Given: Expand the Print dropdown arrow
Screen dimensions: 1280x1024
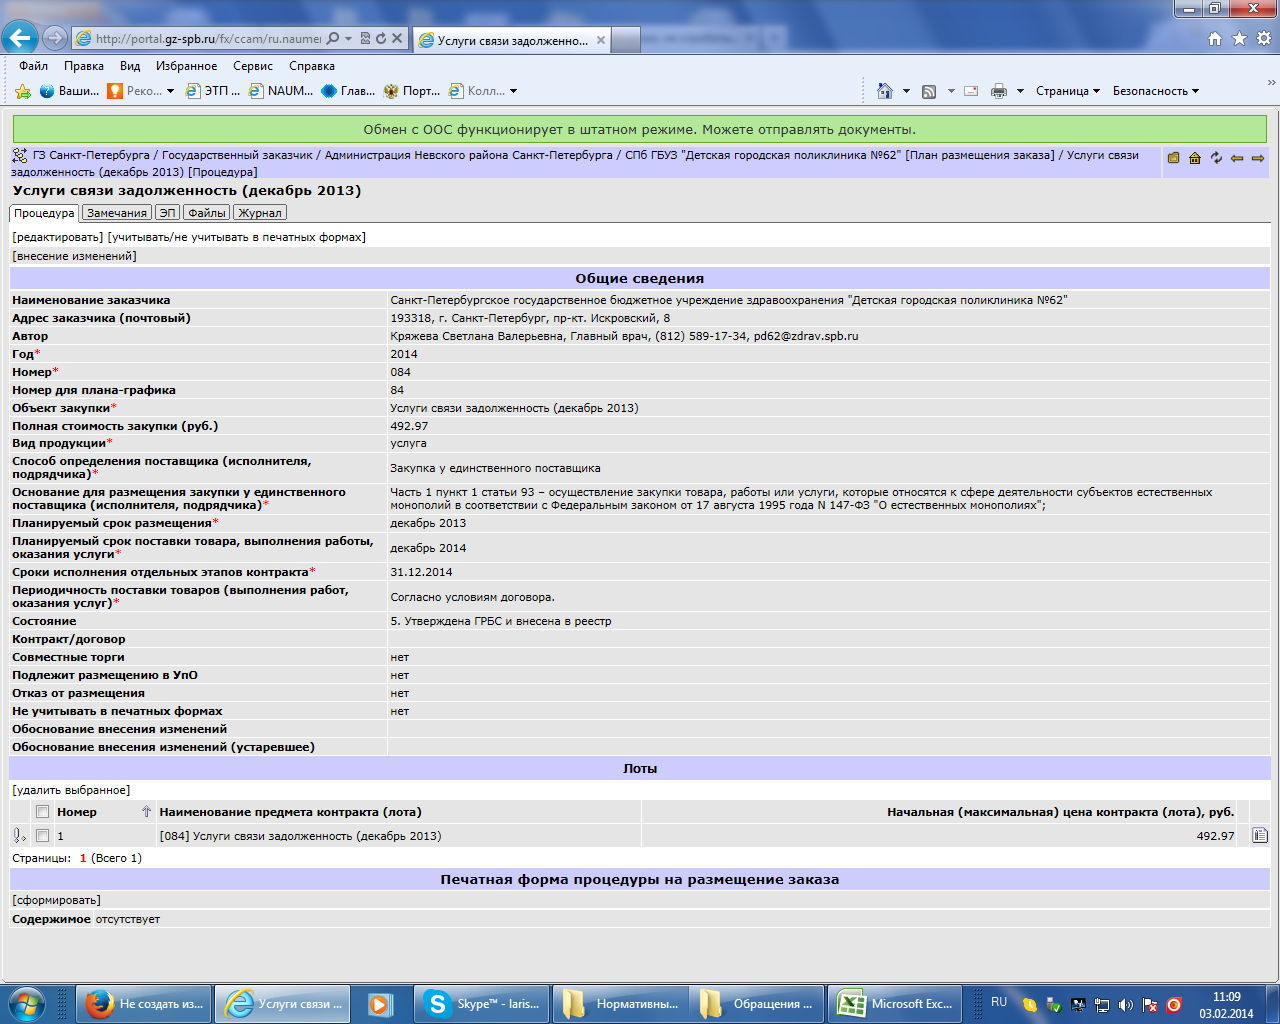Looking at the screenshot, I should point(1020,91).
